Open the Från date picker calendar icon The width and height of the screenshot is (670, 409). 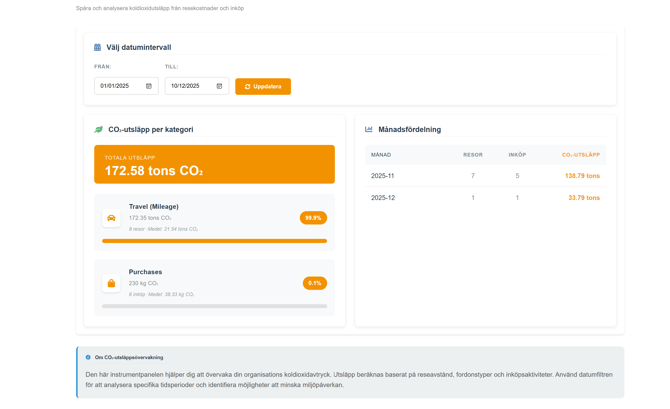coord(149,86)
